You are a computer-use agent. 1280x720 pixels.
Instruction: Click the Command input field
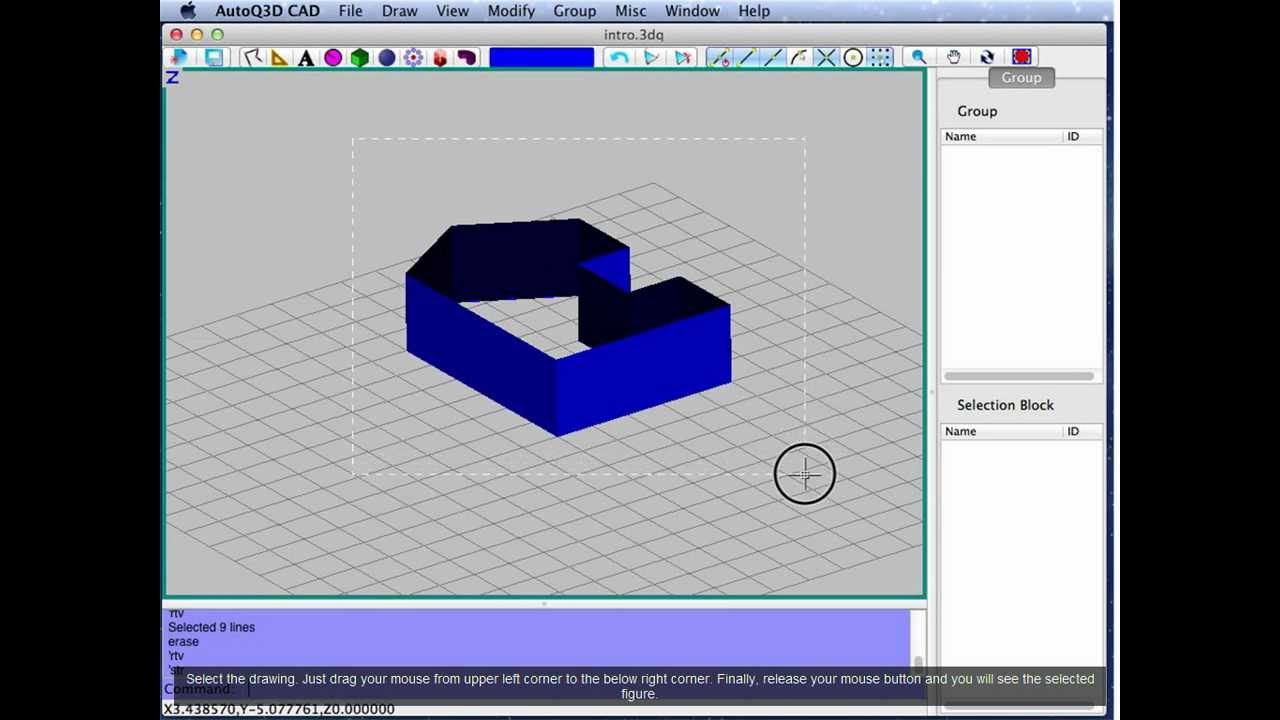tap(575, 689)
